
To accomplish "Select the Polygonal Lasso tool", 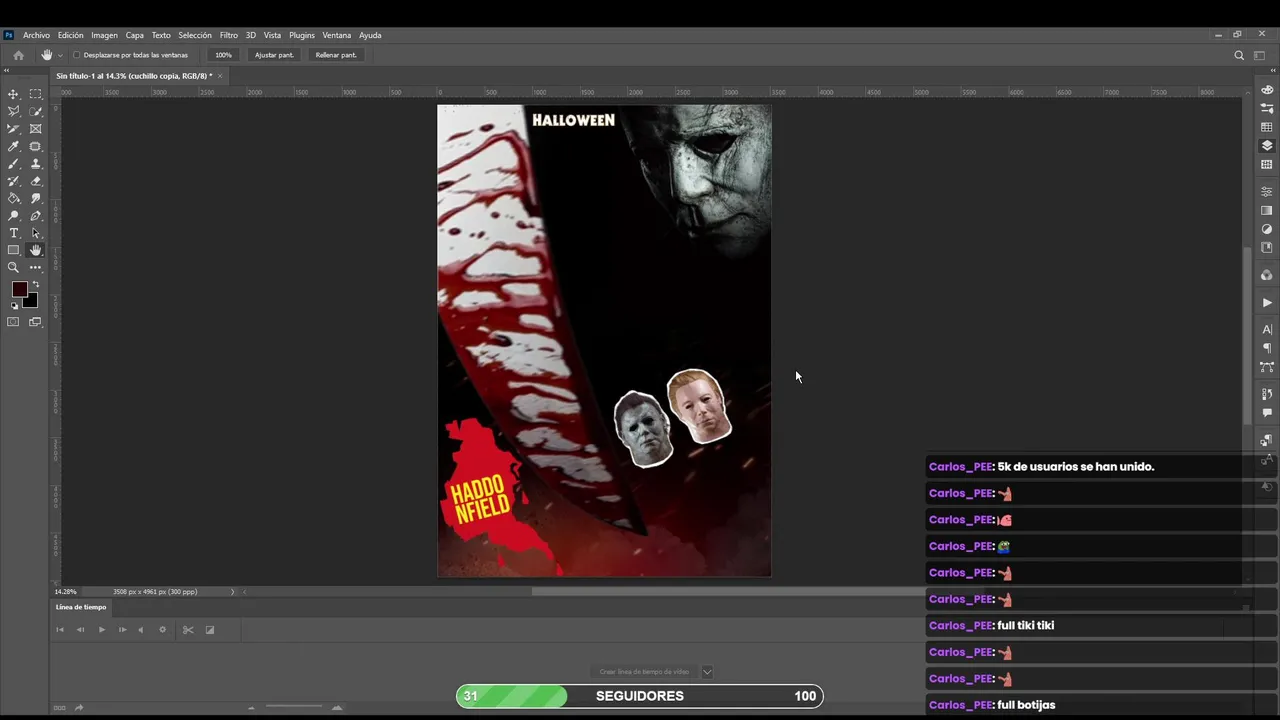I will 14,111.
